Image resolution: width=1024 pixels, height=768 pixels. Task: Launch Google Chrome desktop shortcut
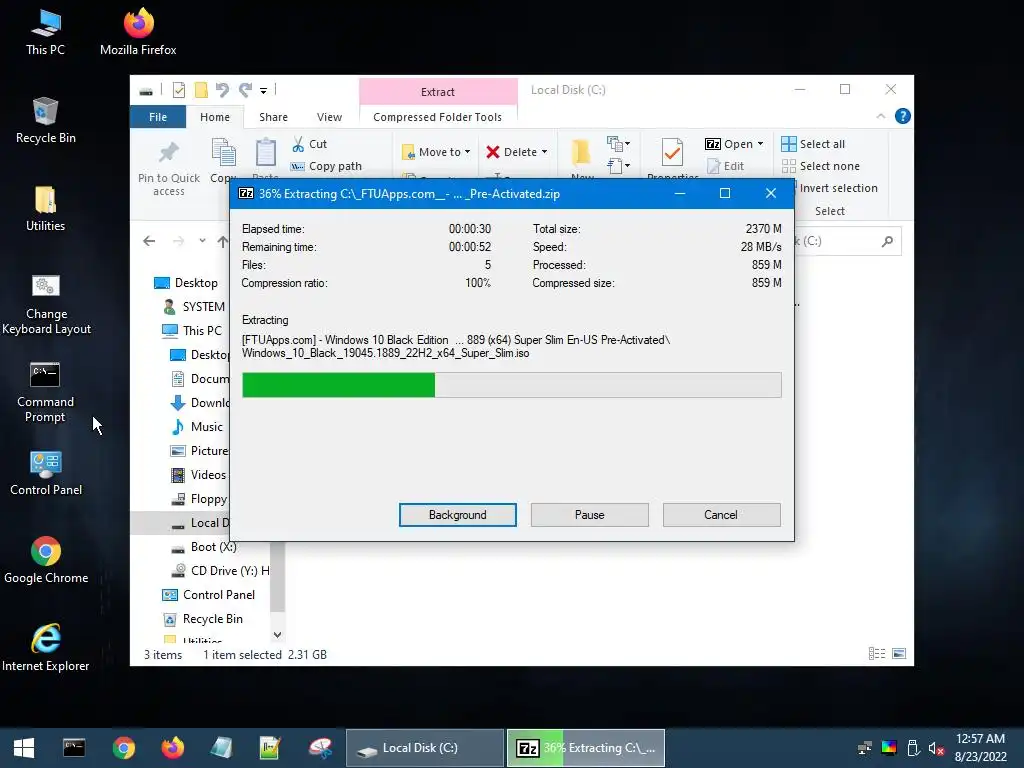tap(46, 561)
